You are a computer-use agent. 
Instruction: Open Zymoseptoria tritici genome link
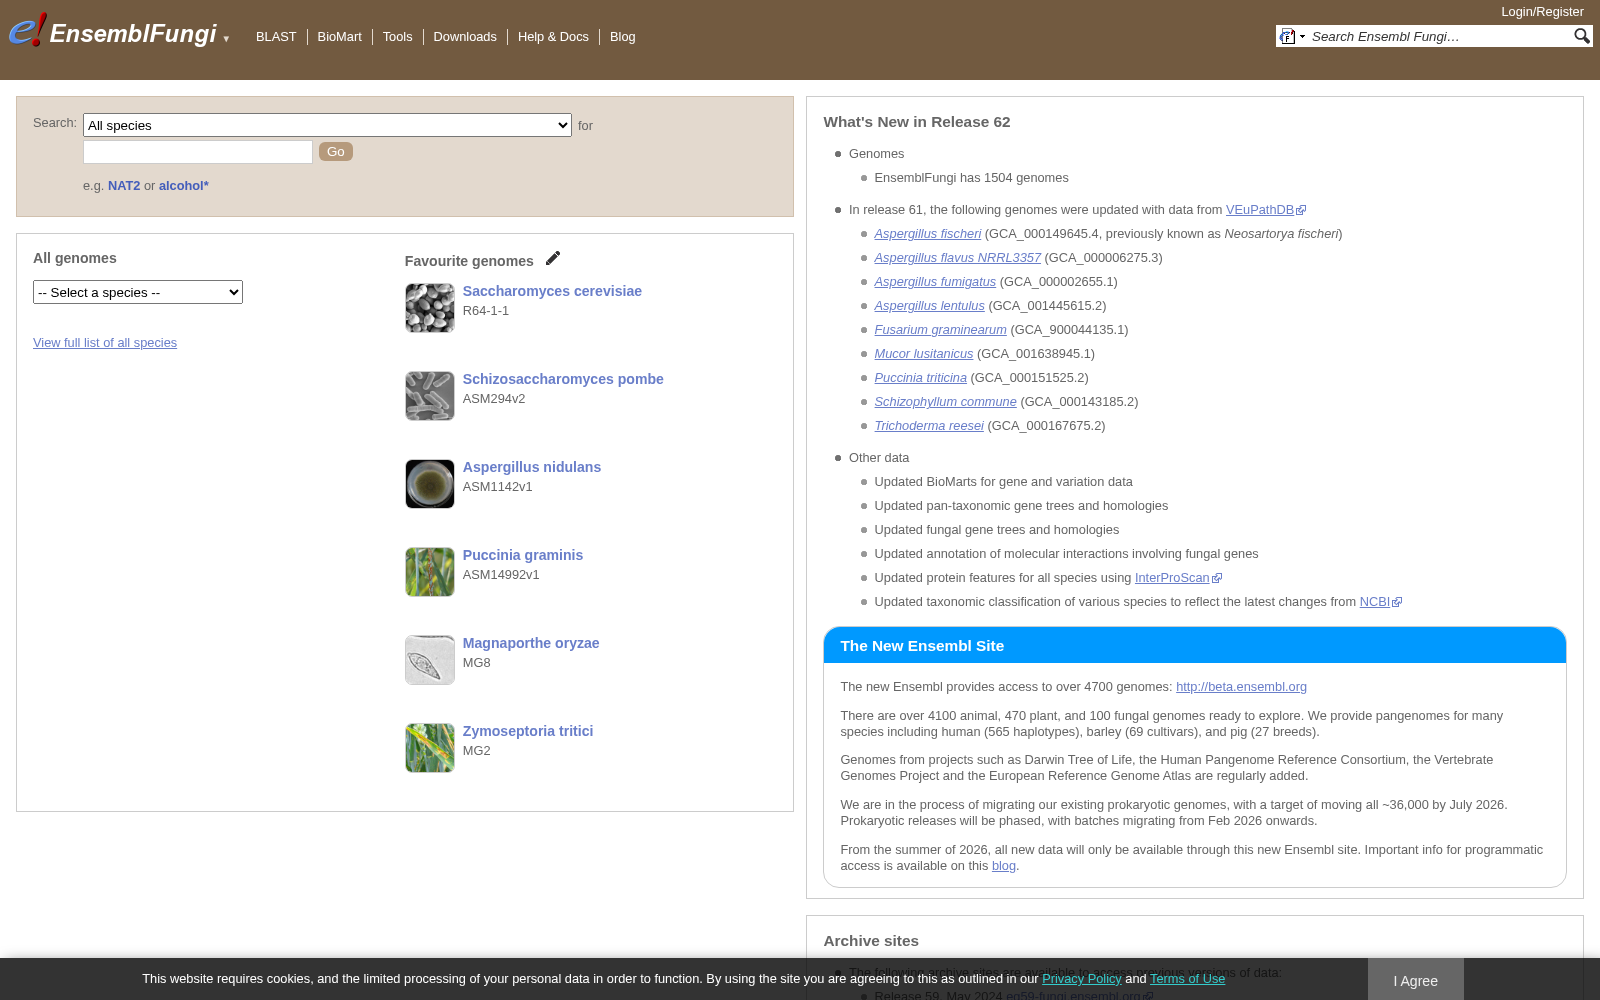tap(528, 731)
